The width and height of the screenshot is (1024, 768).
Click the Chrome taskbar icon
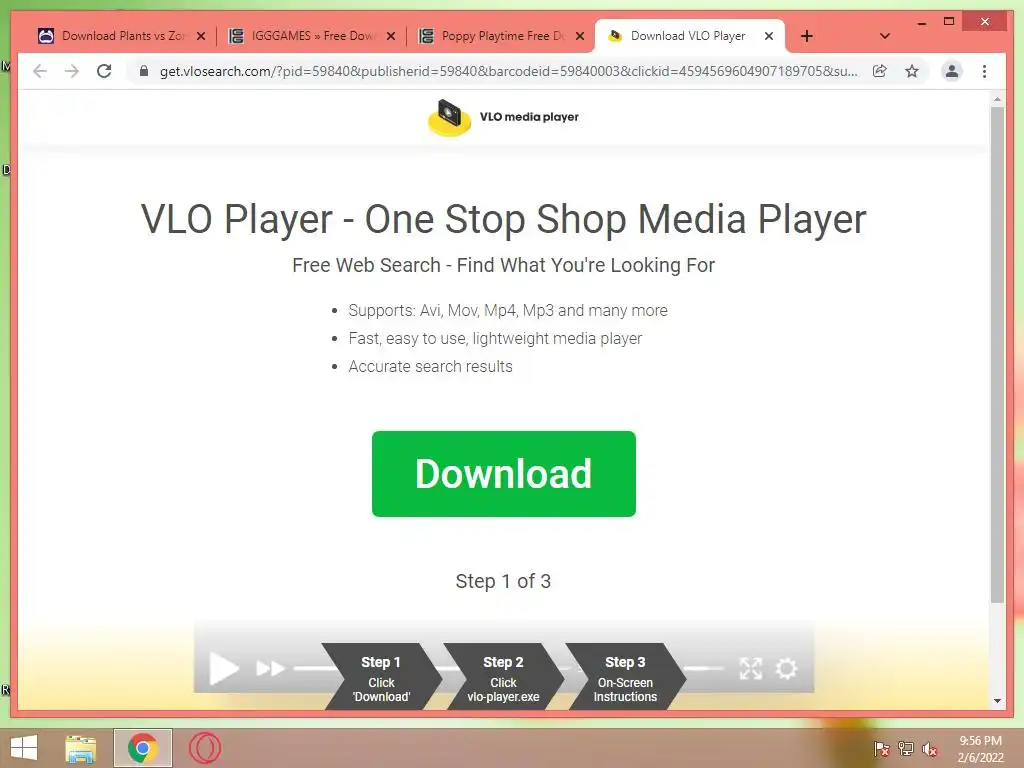tap(143, 748)
